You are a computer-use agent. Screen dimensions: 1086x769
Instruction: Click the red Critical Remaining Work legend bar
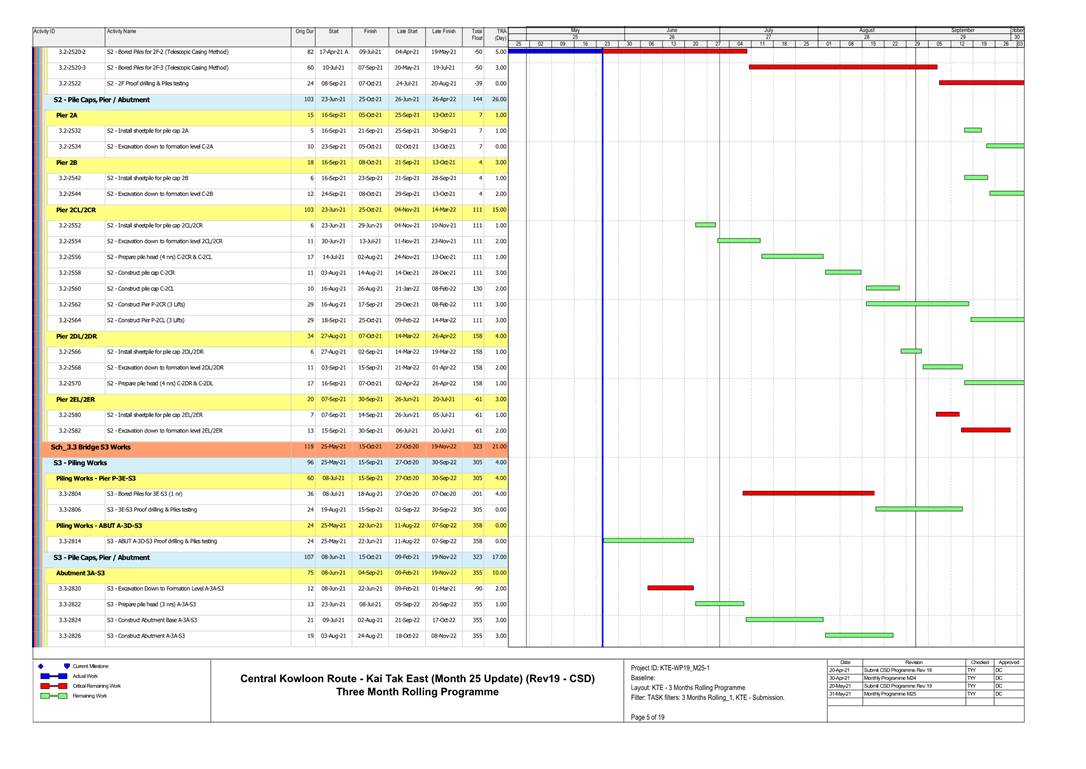point(52,686)
